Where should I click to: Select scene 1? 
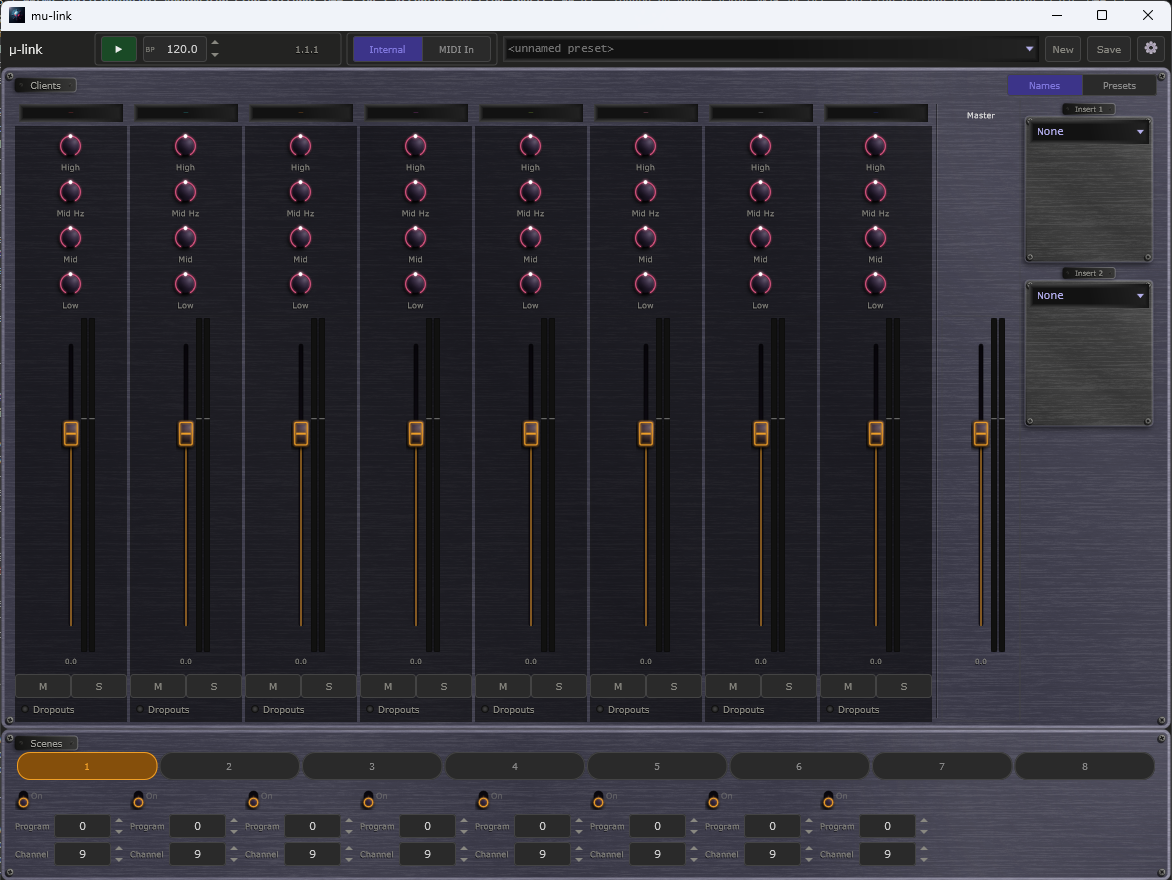(x=87, y=766)
